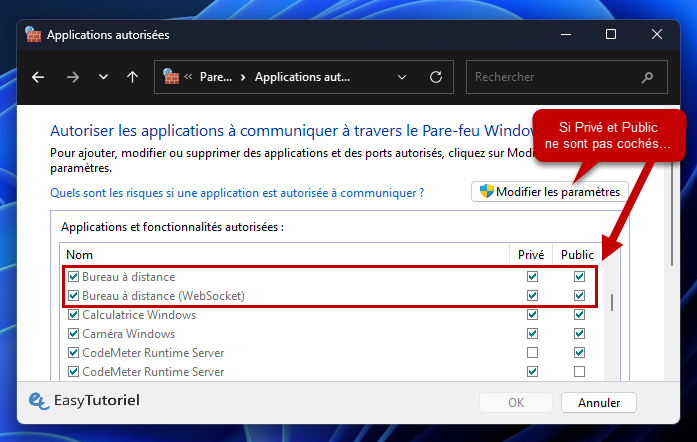Select Bureau à distance (WebSocket) row text

coord(164,296)
